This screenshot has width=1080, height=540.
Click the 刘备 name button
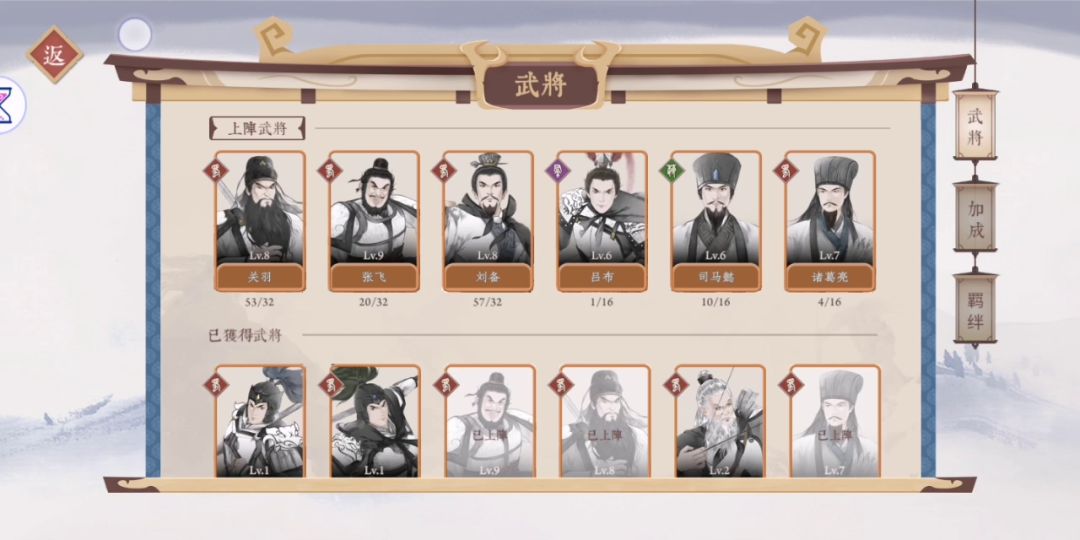pyautogui.click(x=488, y=277)
